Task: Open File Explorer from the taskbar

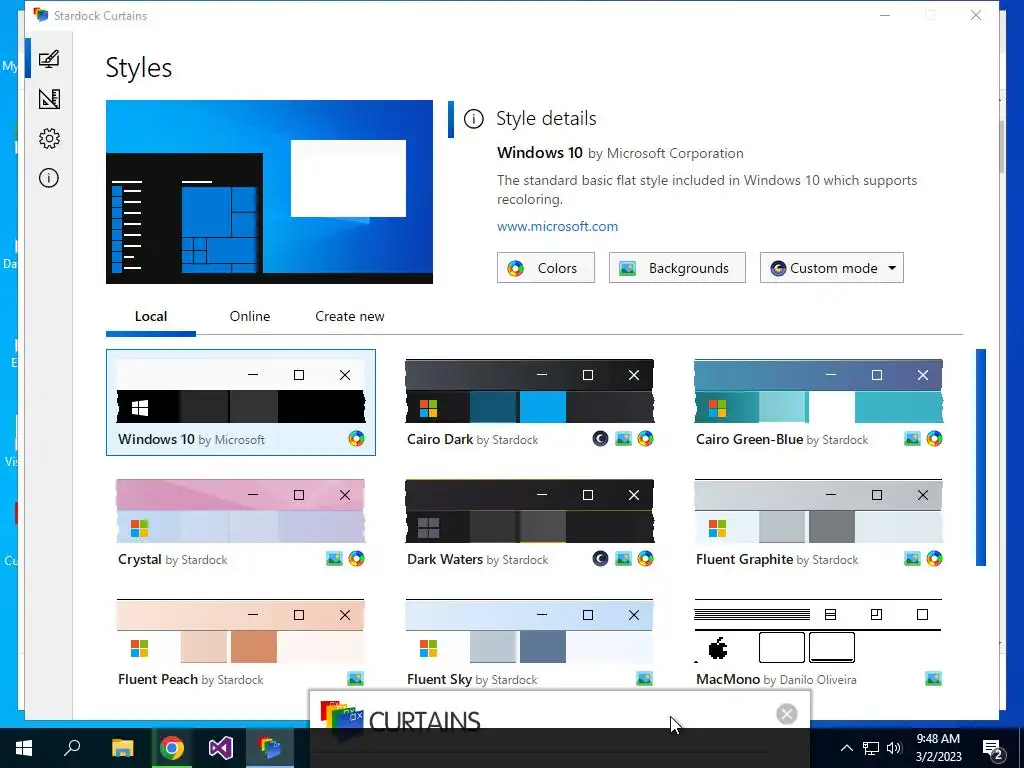Action: coord(122,748)
